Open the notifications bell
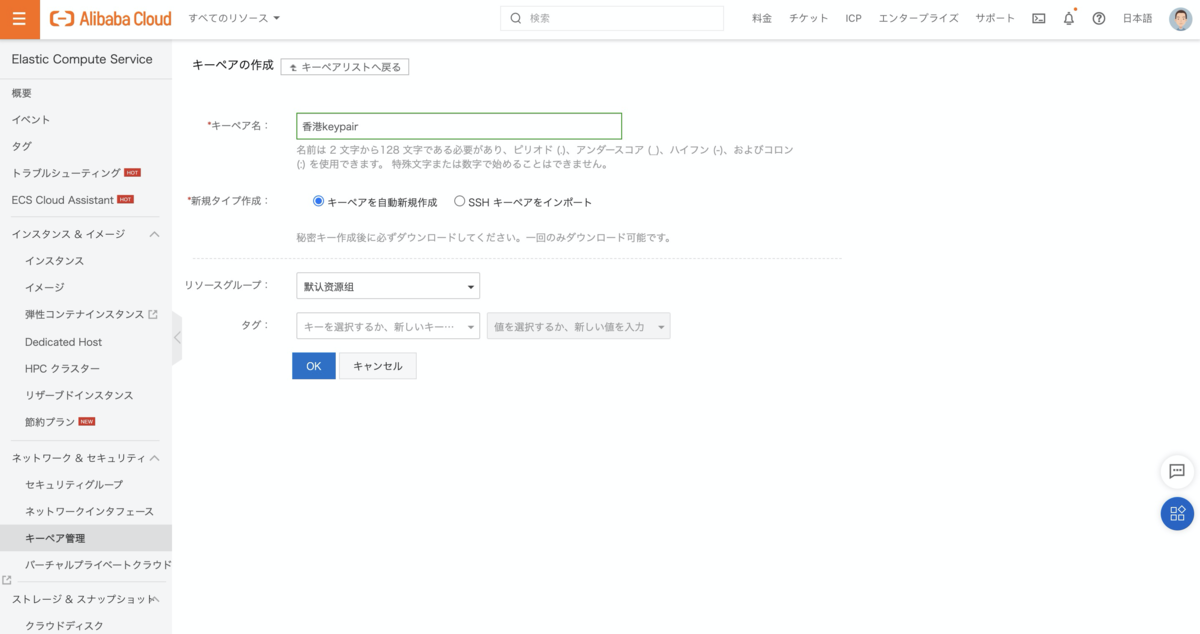The image size is (1200, 634). 1069,18
